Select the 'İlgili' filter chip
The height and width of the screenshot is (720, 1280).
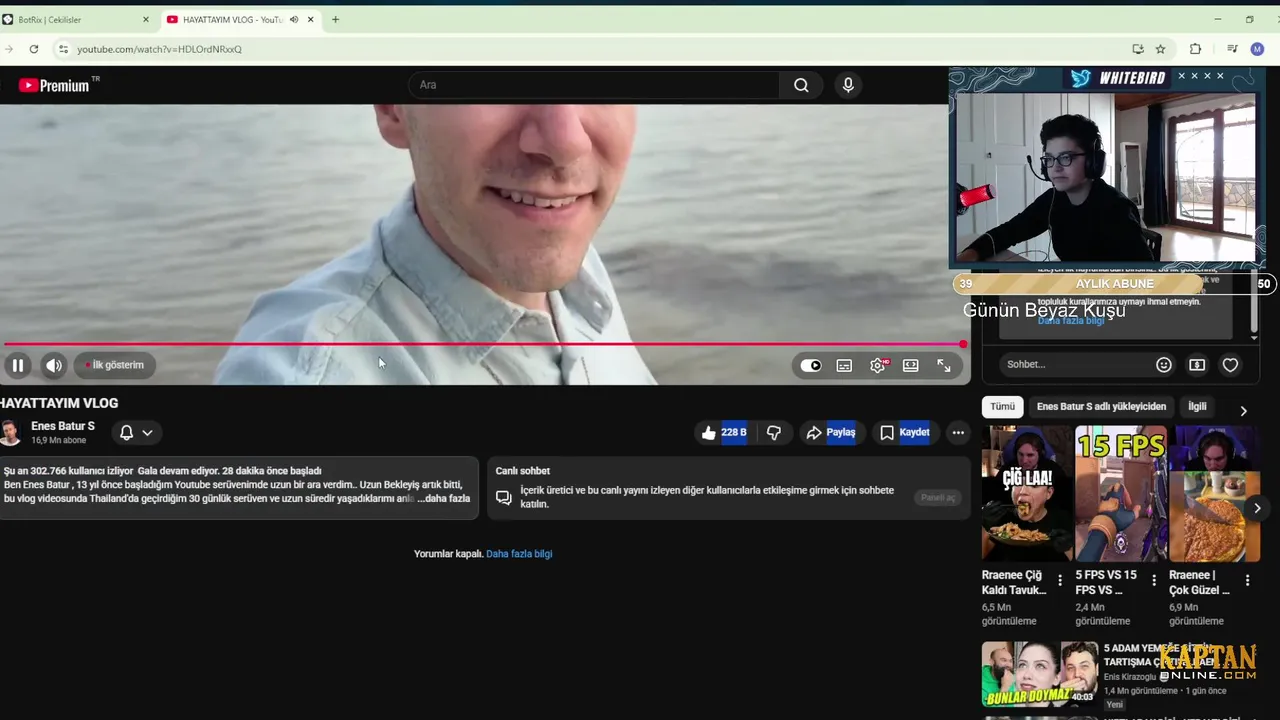click(1197, 407)
